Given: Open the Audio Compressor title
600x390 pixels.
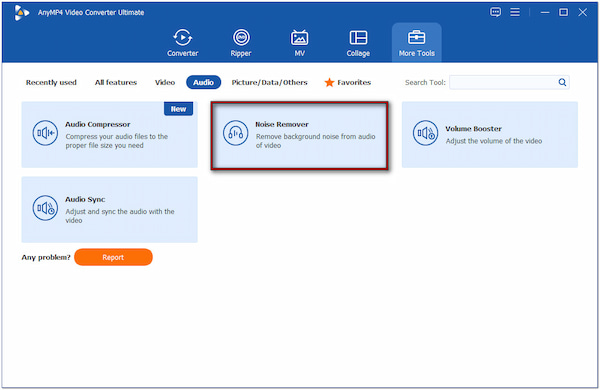Looking at the screenshot, I should (x=98, y=124).
